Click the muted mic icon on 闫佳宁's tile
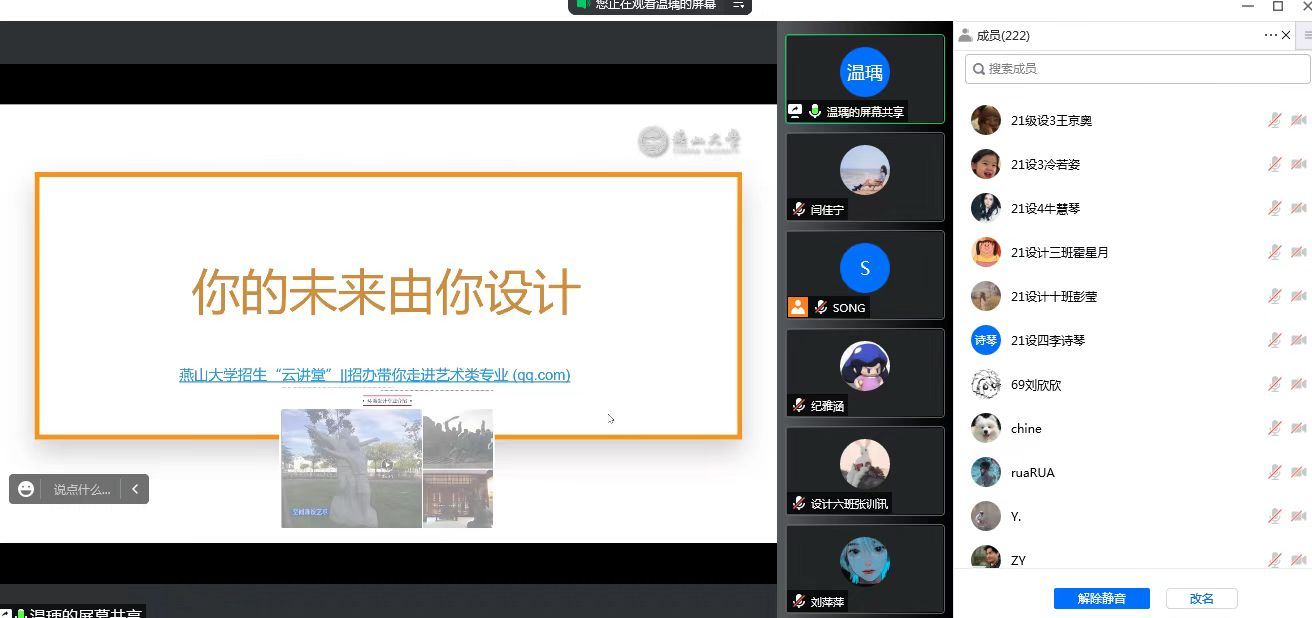The image size is (1312, 618). [x=799, y=210]
